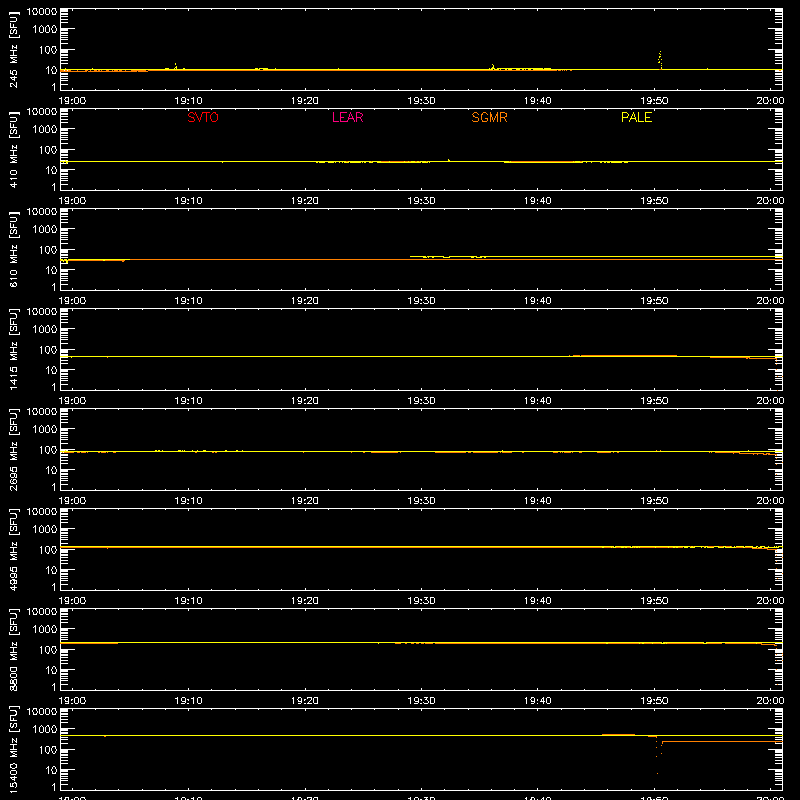This screenshot has width=800, height=800.
Task: Click the 20:00 tick label under the 245 MHz plot
Action: 770,101
